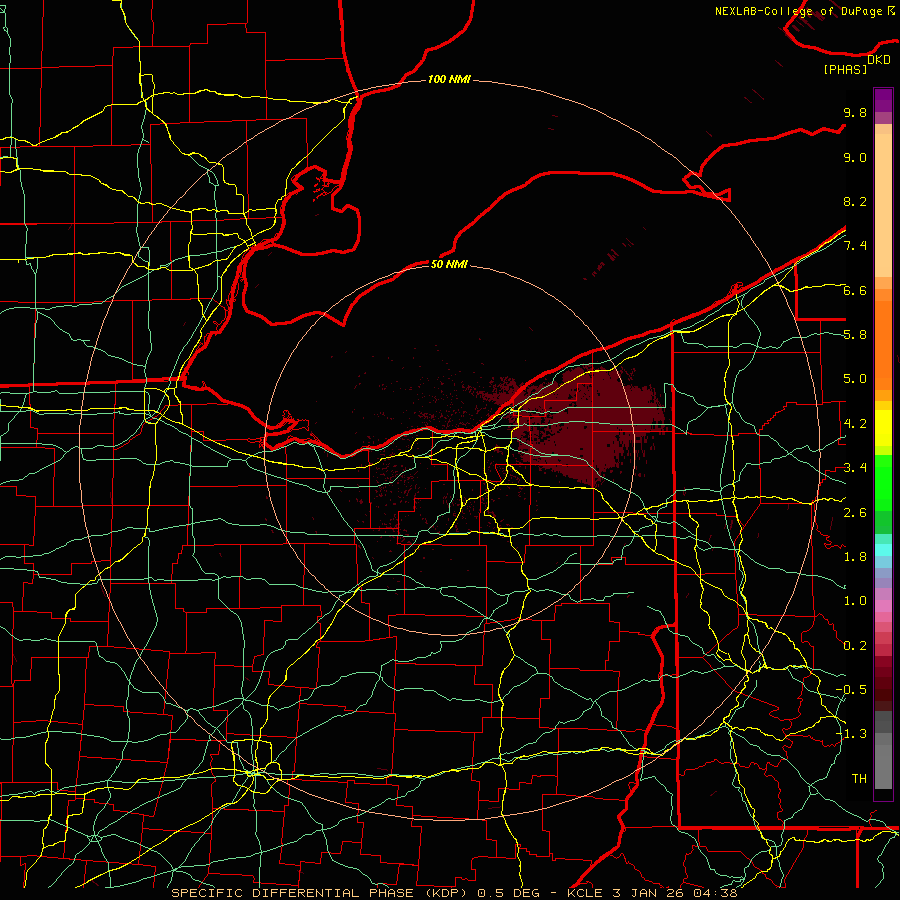Image resolution: width=900 pixels, height=900 pixels.
Task: Click the 1.8 value on the color scale
Action: (855, 557)
